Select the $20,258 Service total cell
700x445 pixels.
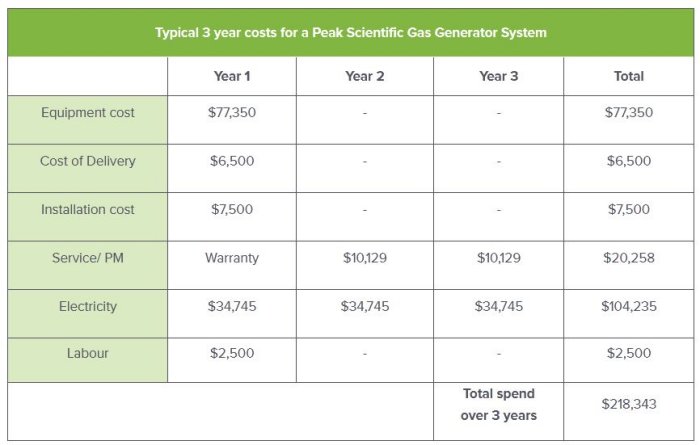click(x=629, y=258)
